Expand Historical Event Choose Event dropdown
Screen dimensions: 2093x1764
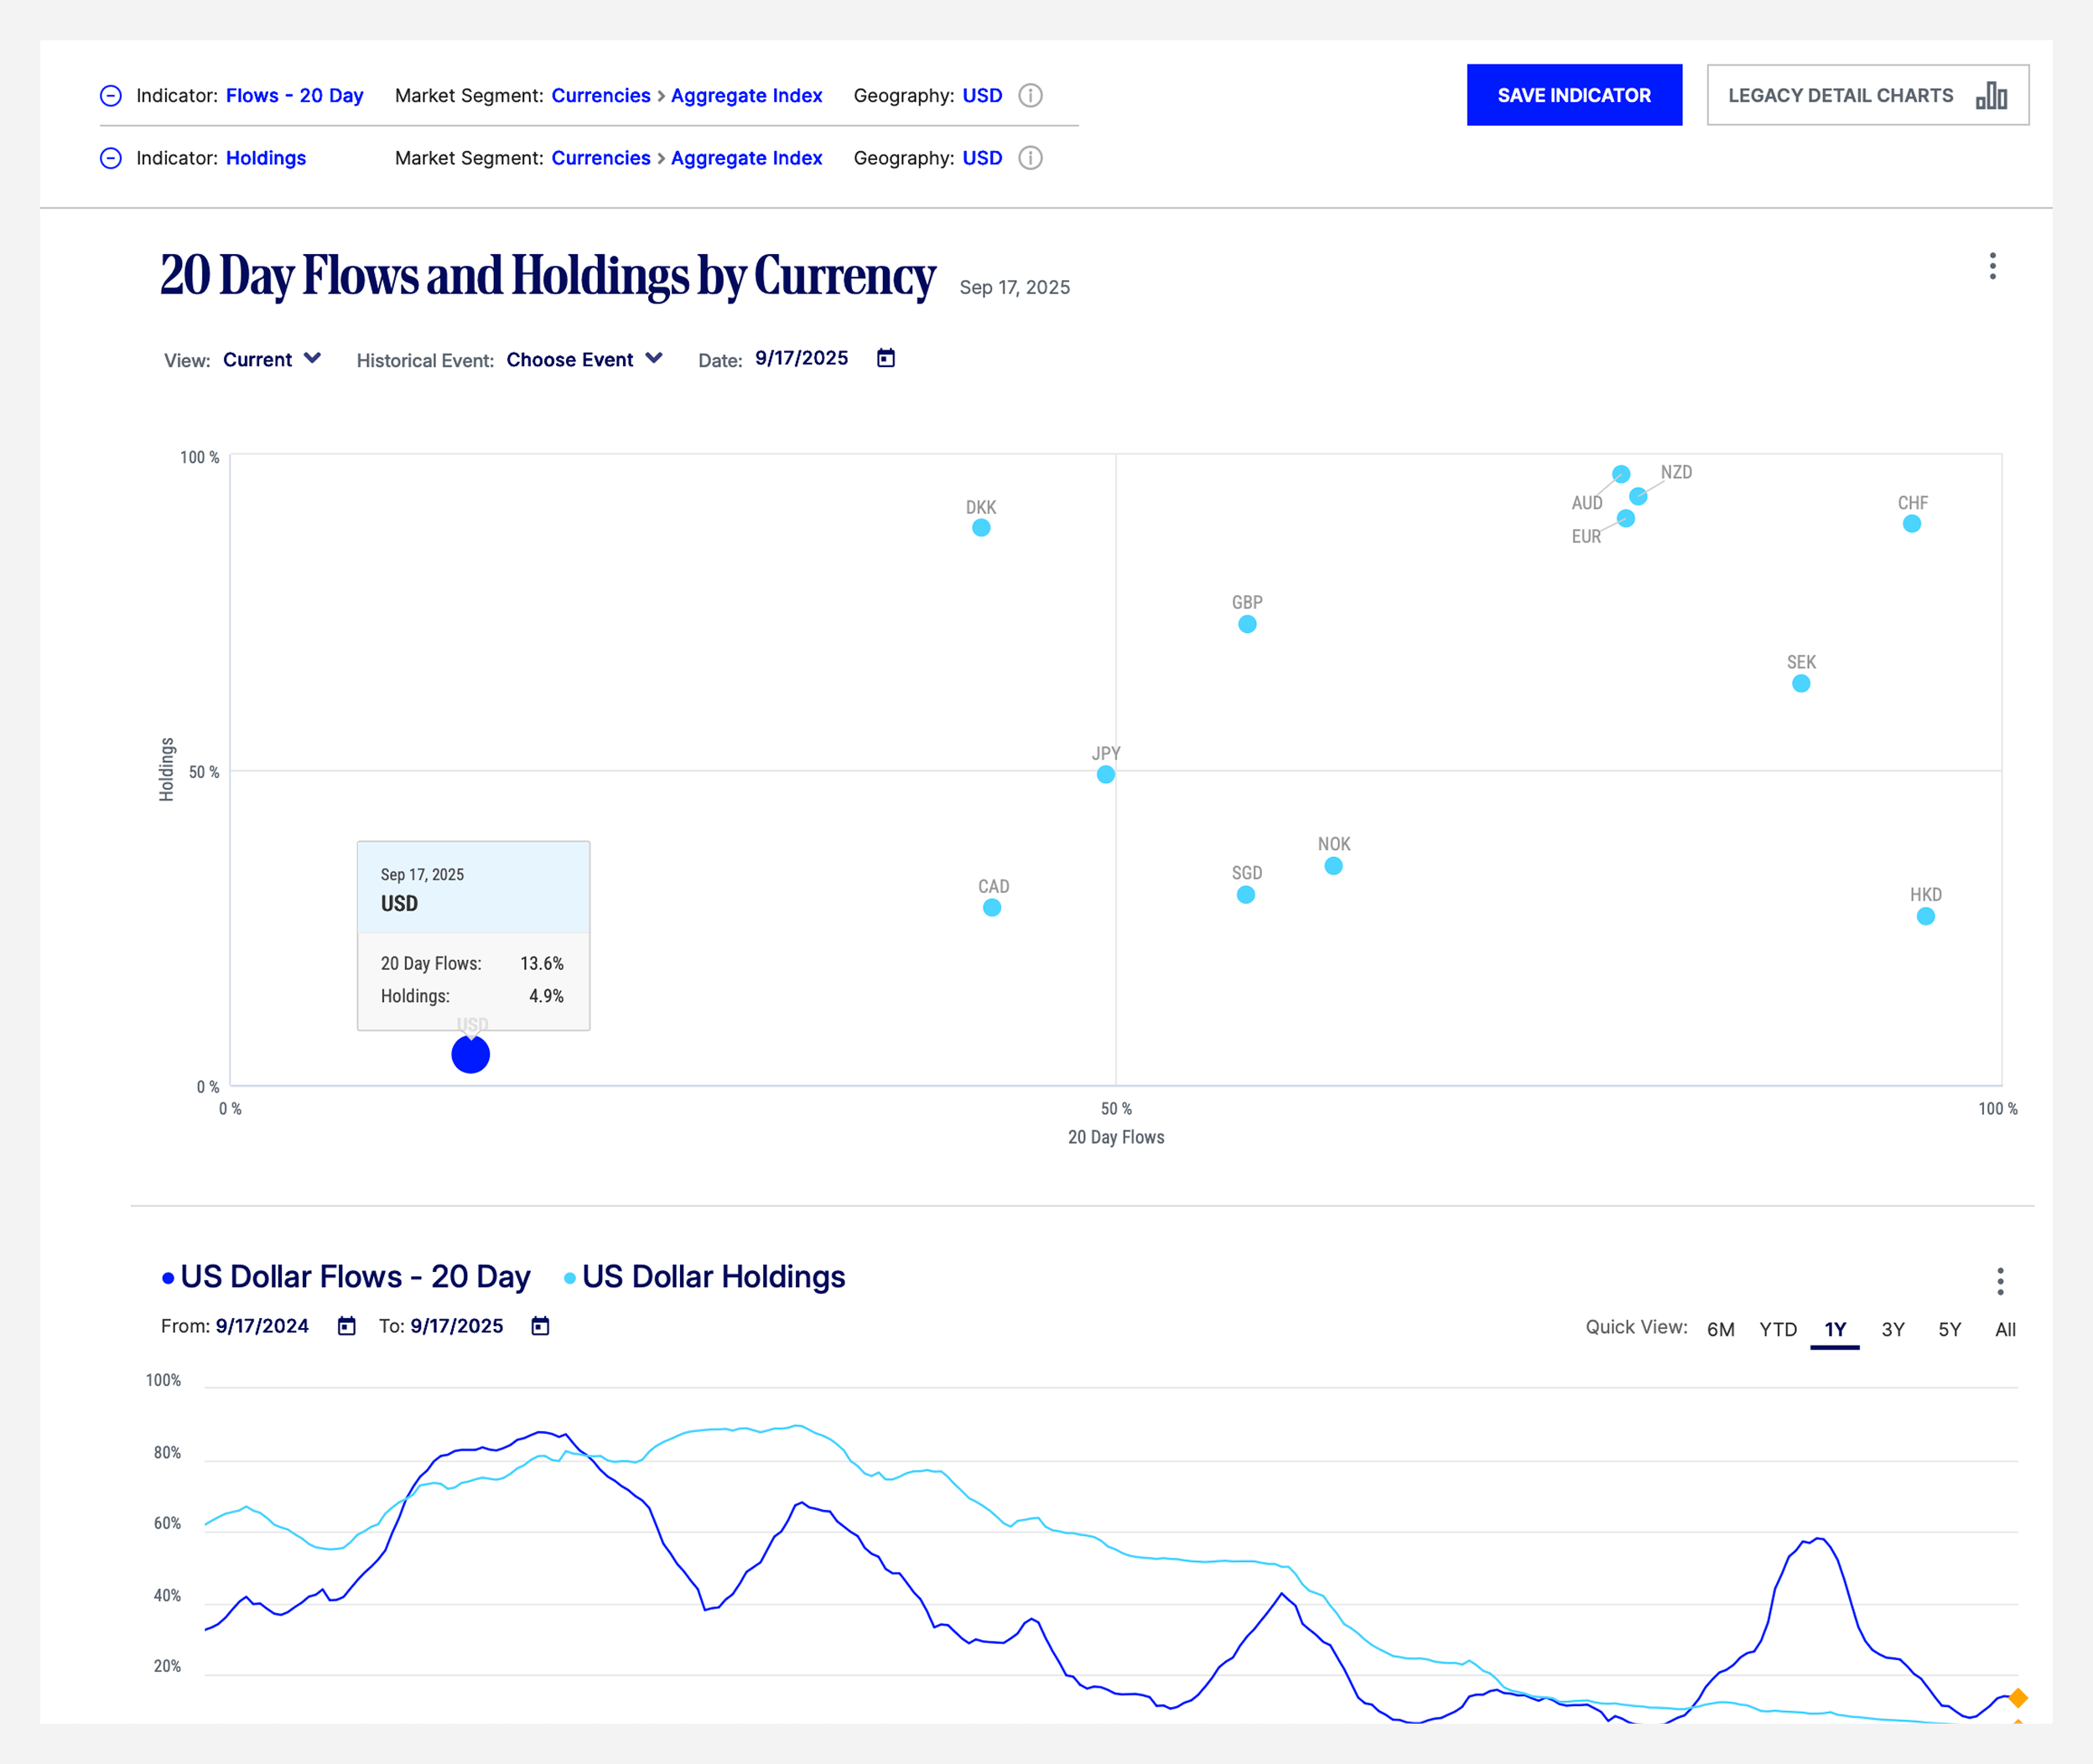[x=584, y=359]
